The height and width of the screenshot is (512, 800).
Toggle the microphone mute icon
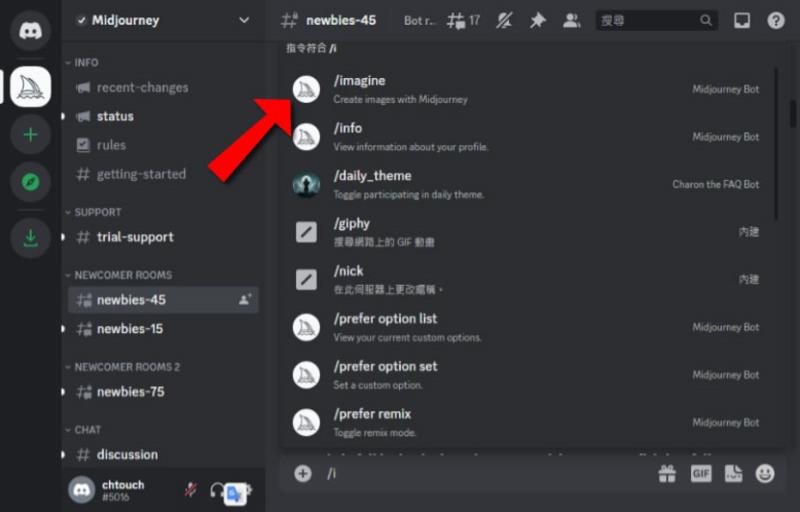coord(191,491)
